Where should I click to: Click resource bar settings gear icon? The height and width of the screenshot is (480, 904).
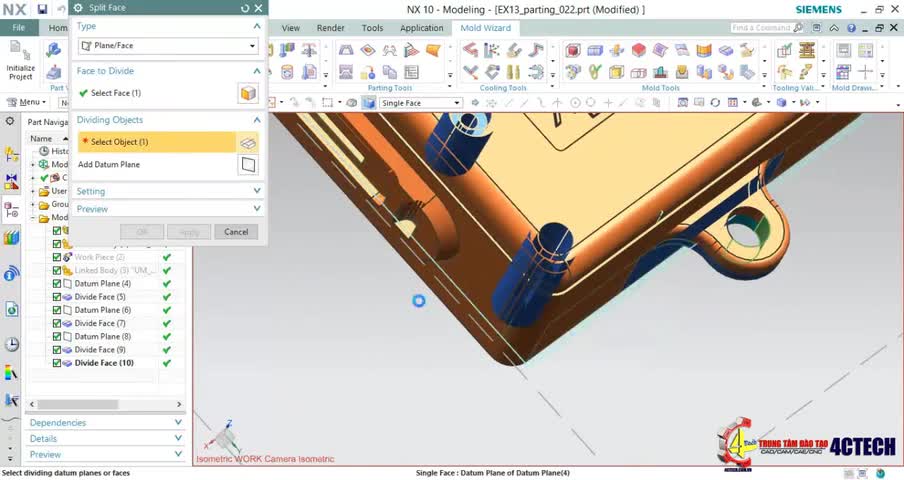10,121
